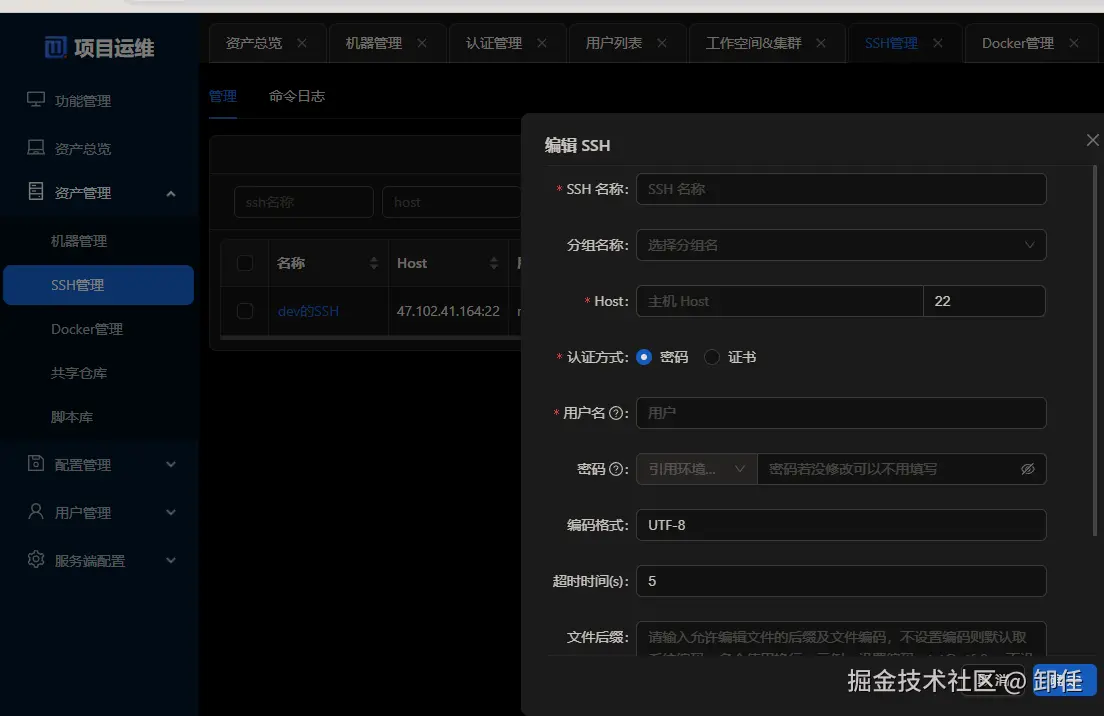This screenshot has height=716, width=1104.
Task: Click the 用户管理 person icon in sidebar
Action: (36, 511)
